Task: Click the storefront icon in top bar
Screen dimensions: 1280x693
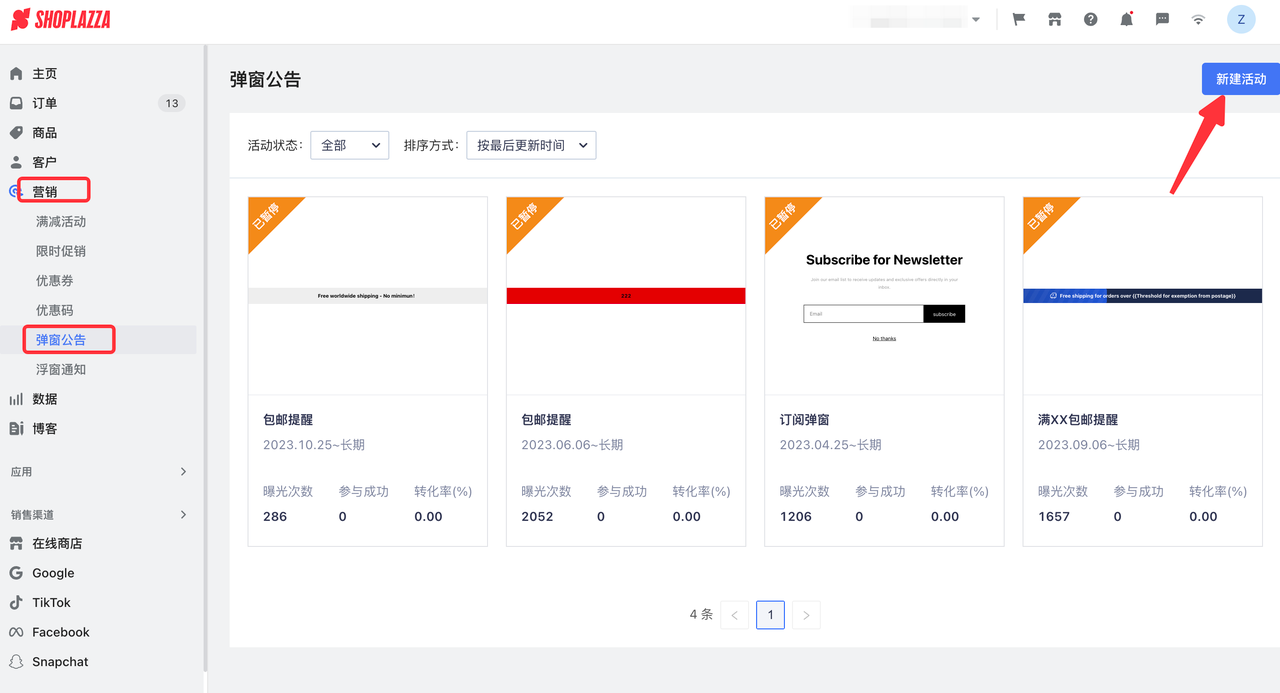Action: click(x=1054, y=18)
